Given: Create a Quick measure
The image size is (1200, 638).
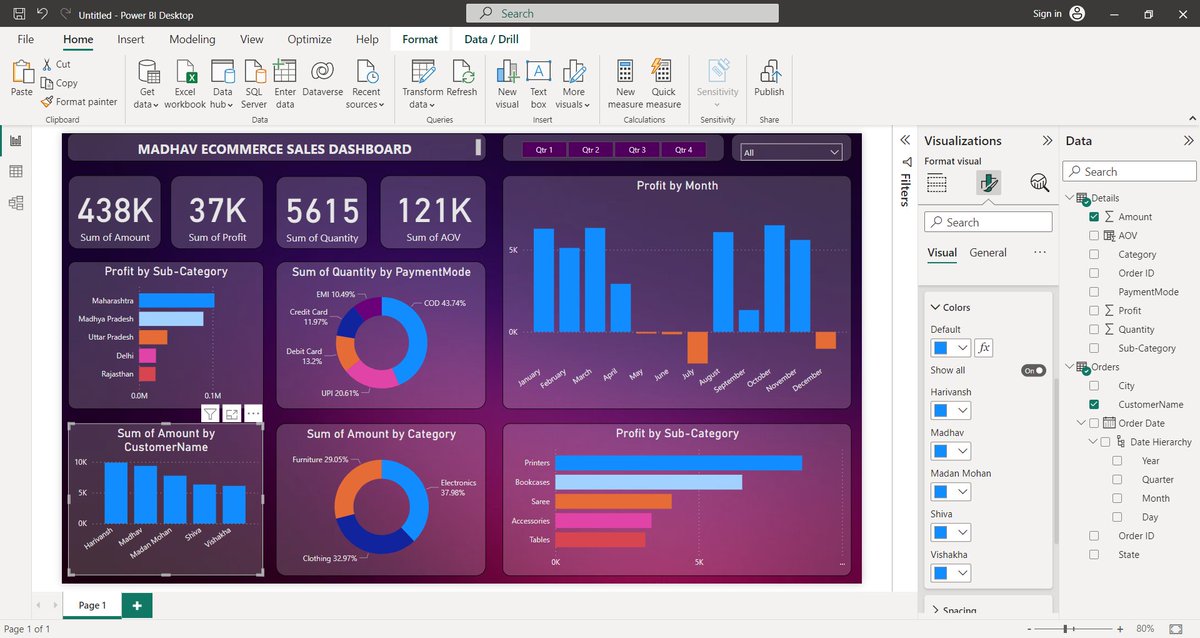Looking at the screenshot, I should (663, 84).
